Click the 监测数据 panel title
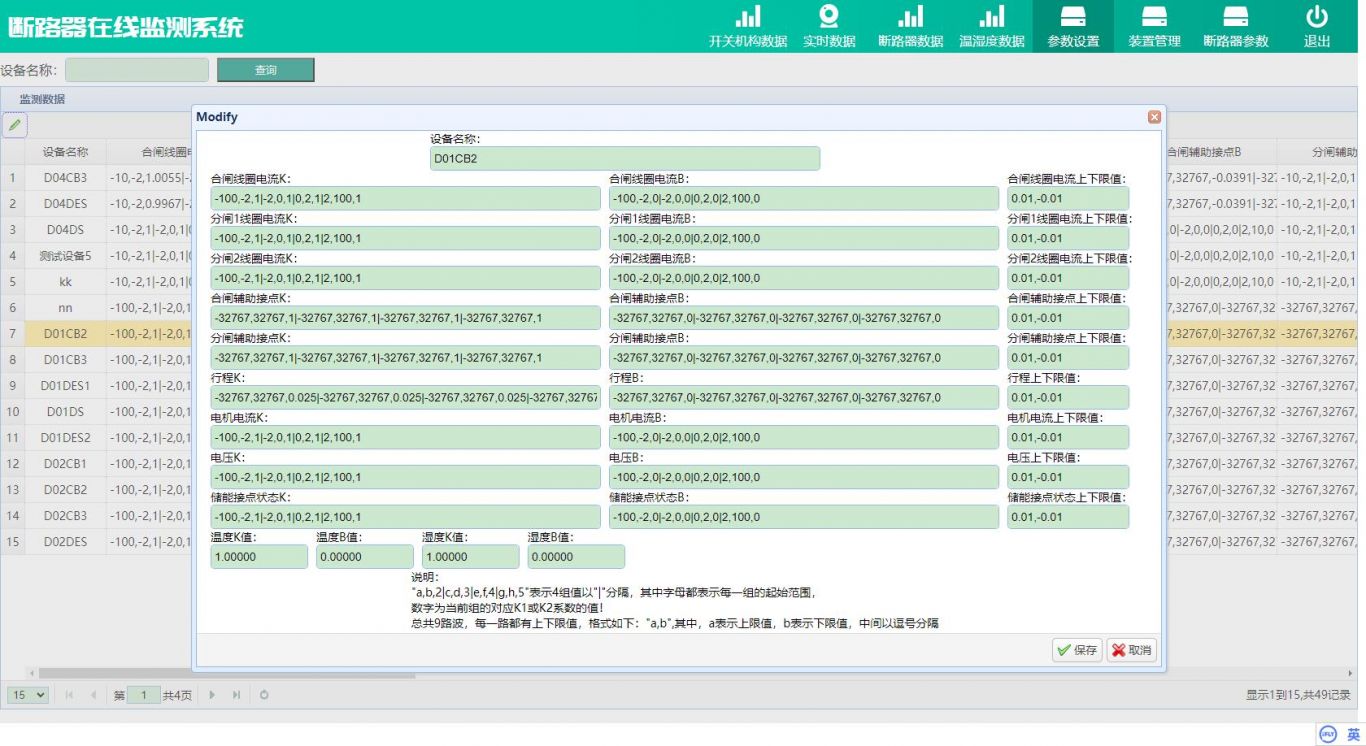Image resolution: width=1366 pixels, height=746 pixels. coord(42,99)
